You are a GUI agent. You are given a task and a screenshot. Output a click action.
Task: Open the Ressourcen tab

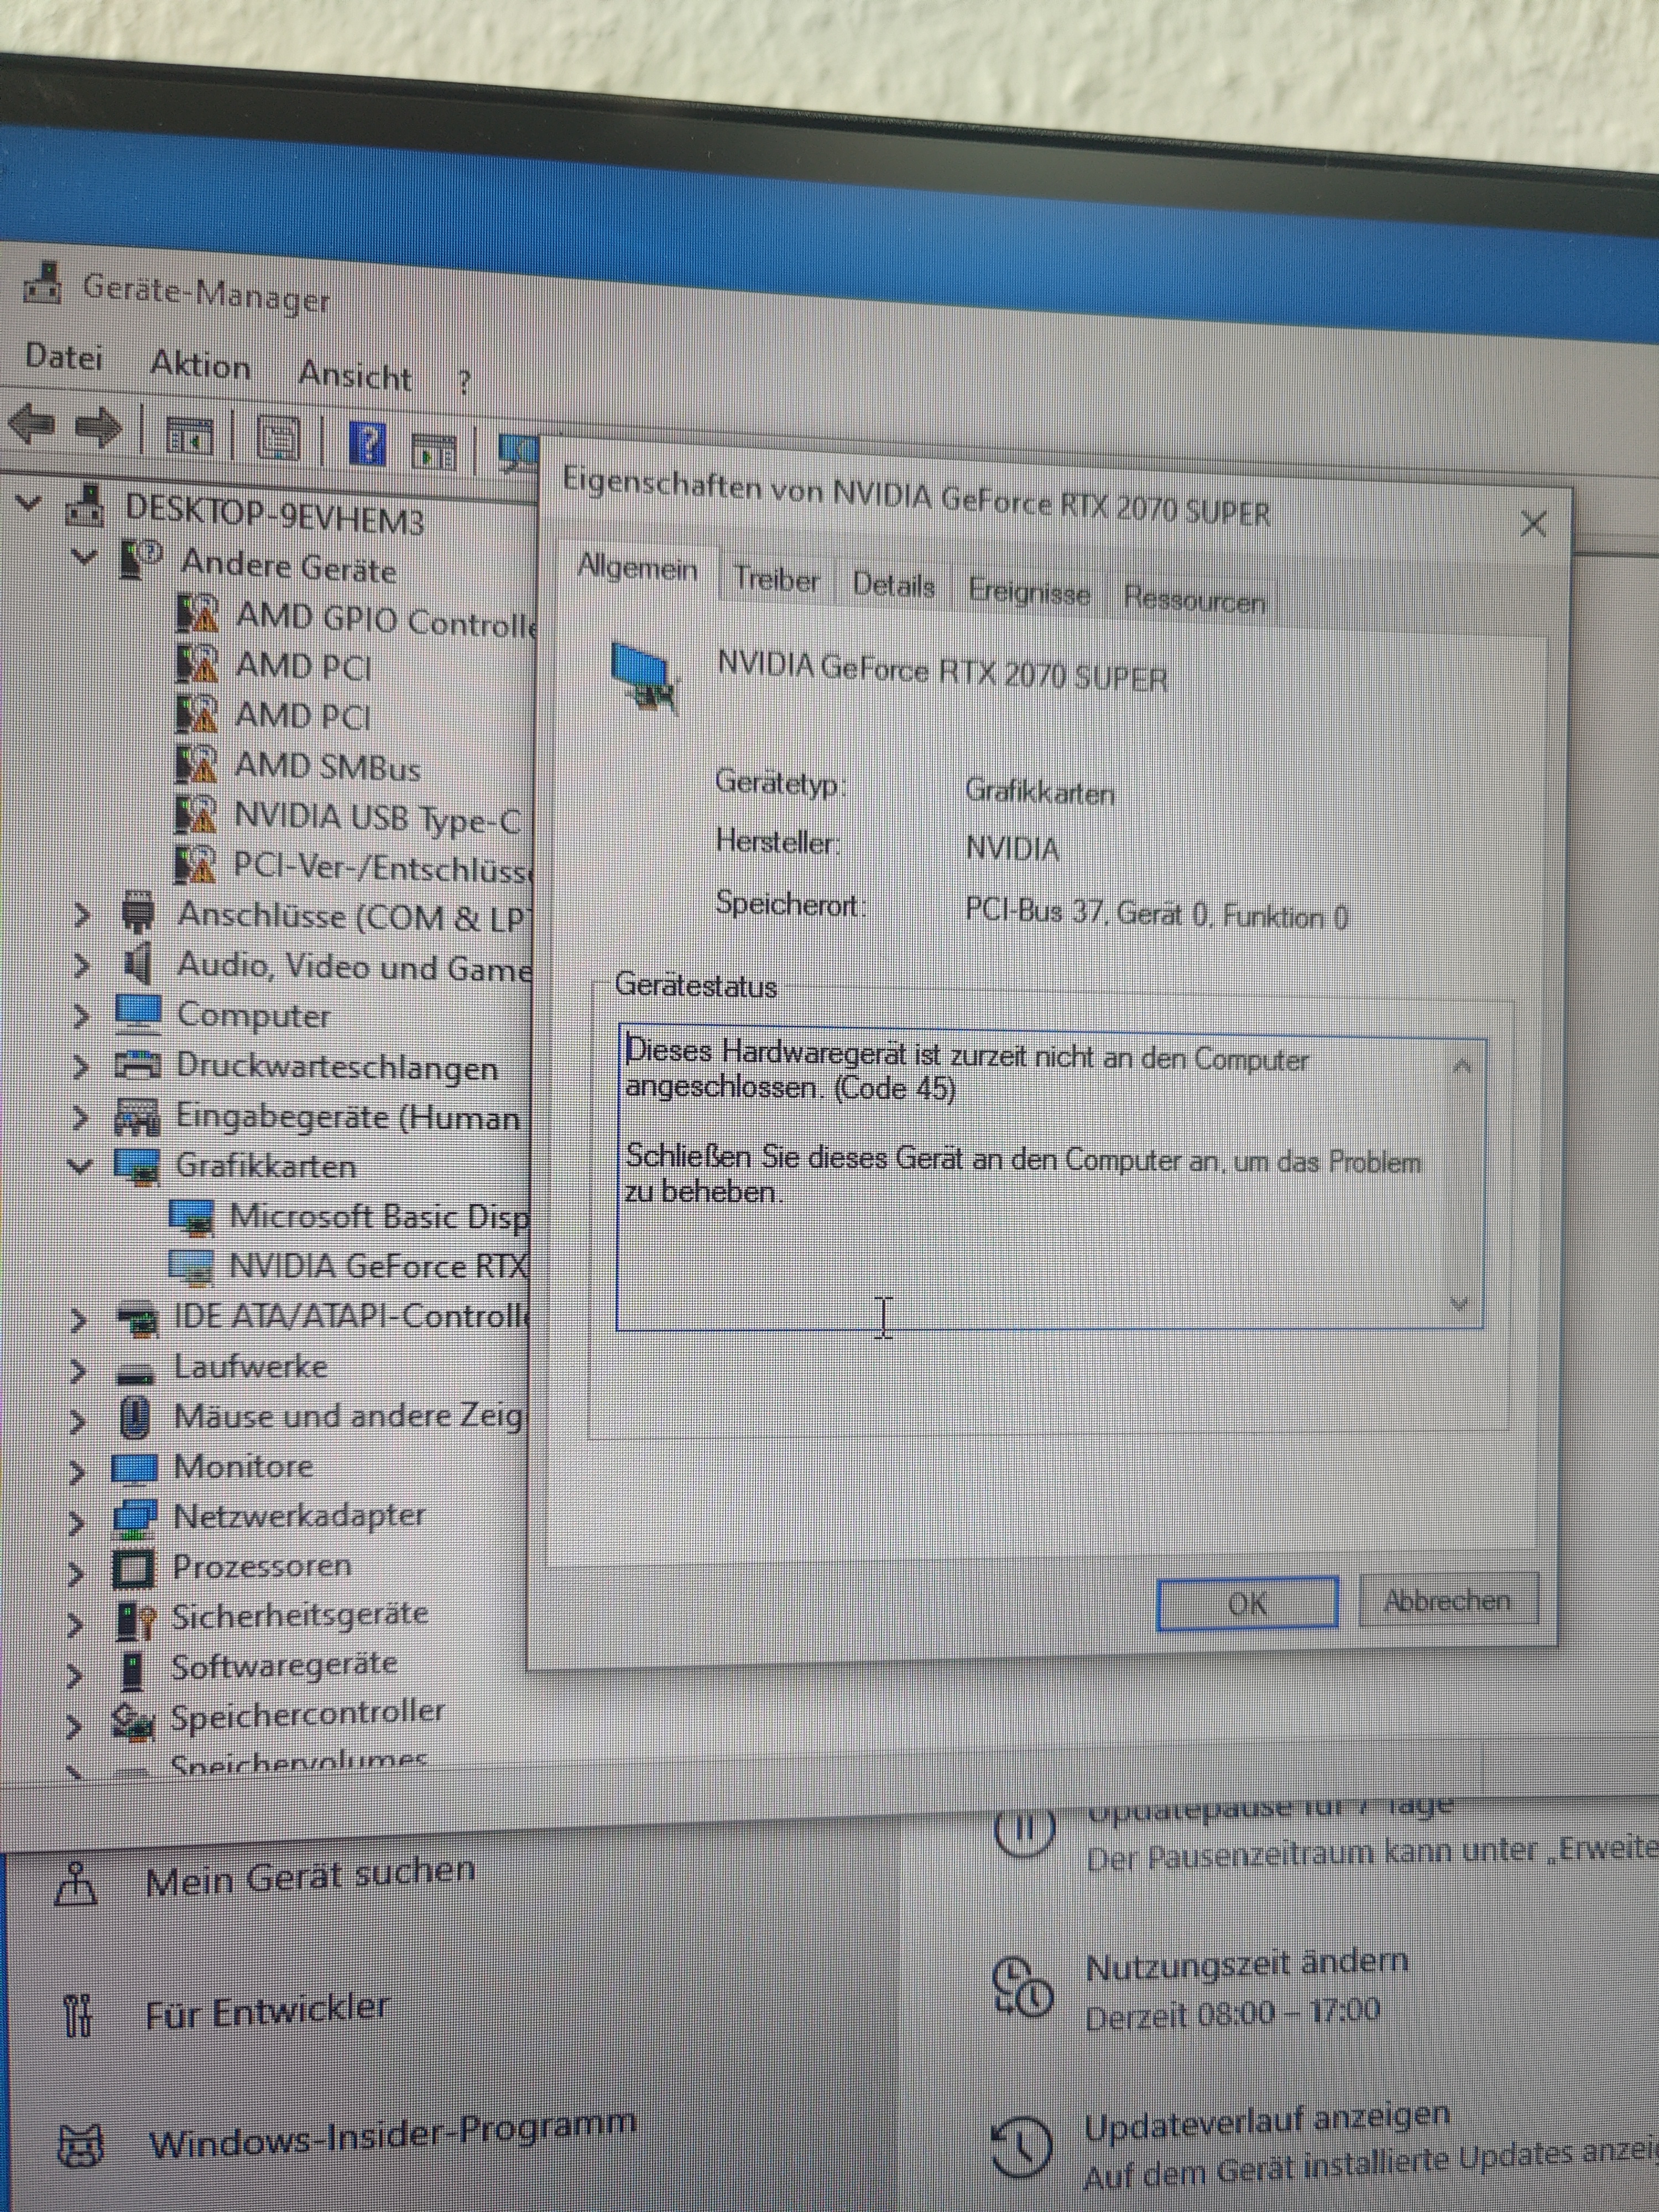click(x=1193, y=600)
